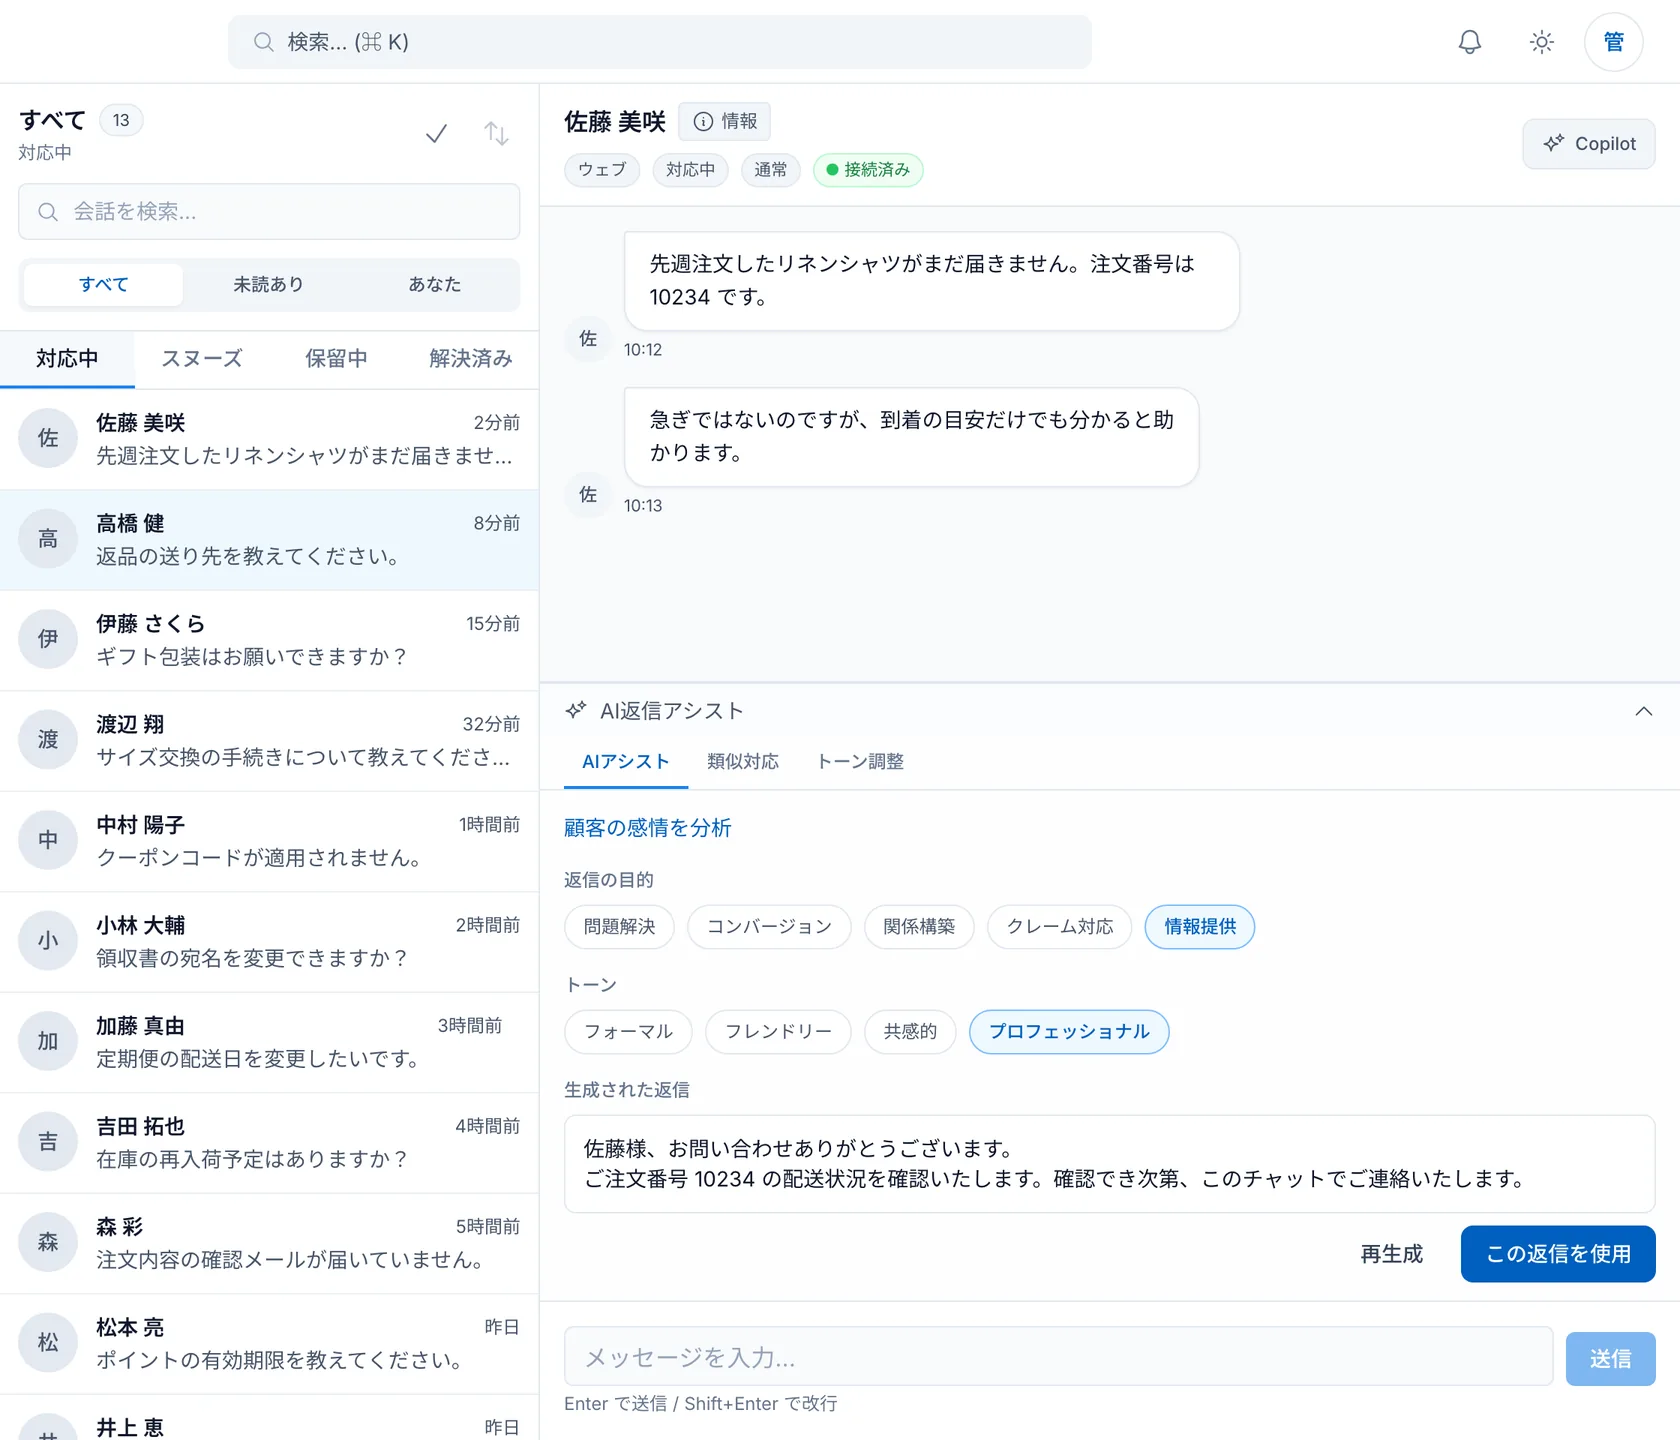Focus the メッセージを入力 field

coord(1058,1357)
